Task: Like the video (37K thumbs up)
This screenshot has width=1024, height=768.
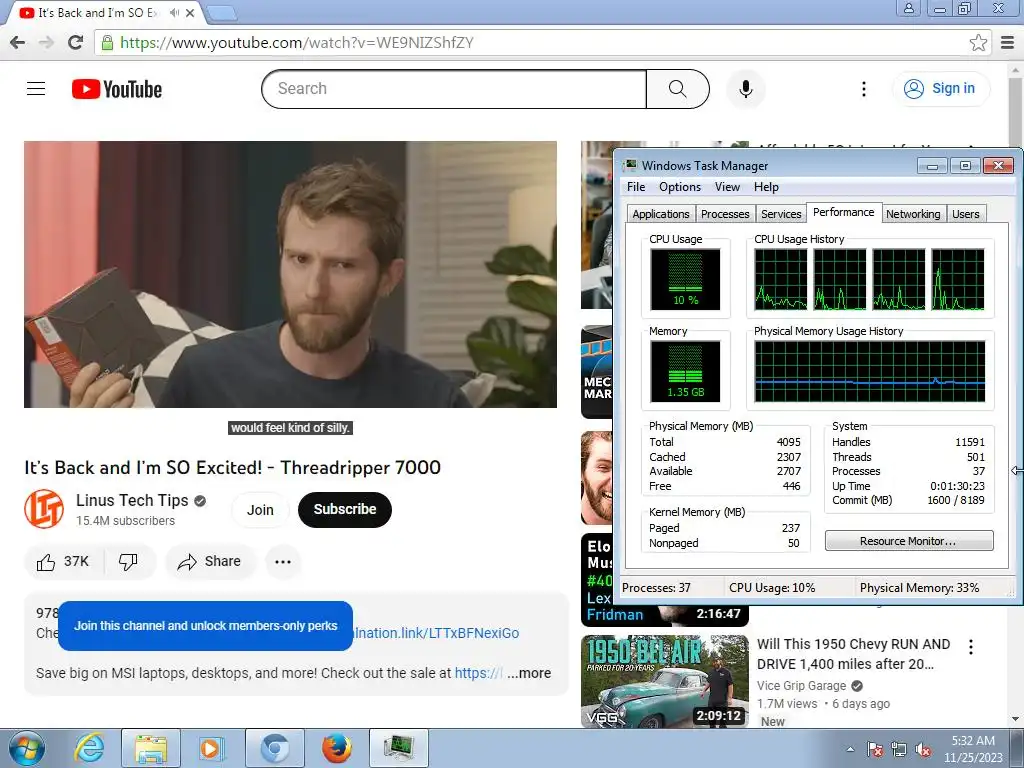Action: tap(63, 562)
